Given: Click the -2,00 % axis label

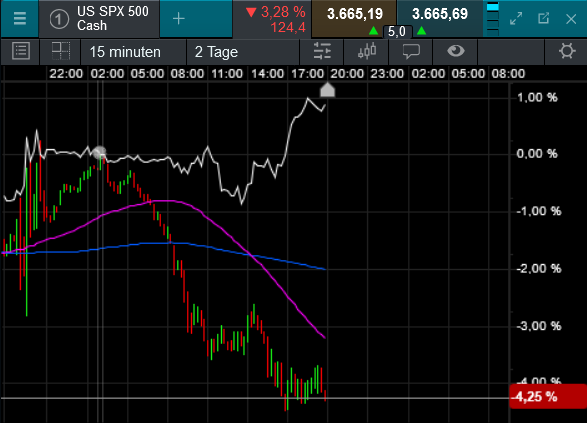Looking at the screenshot, I should coord(539,269).
